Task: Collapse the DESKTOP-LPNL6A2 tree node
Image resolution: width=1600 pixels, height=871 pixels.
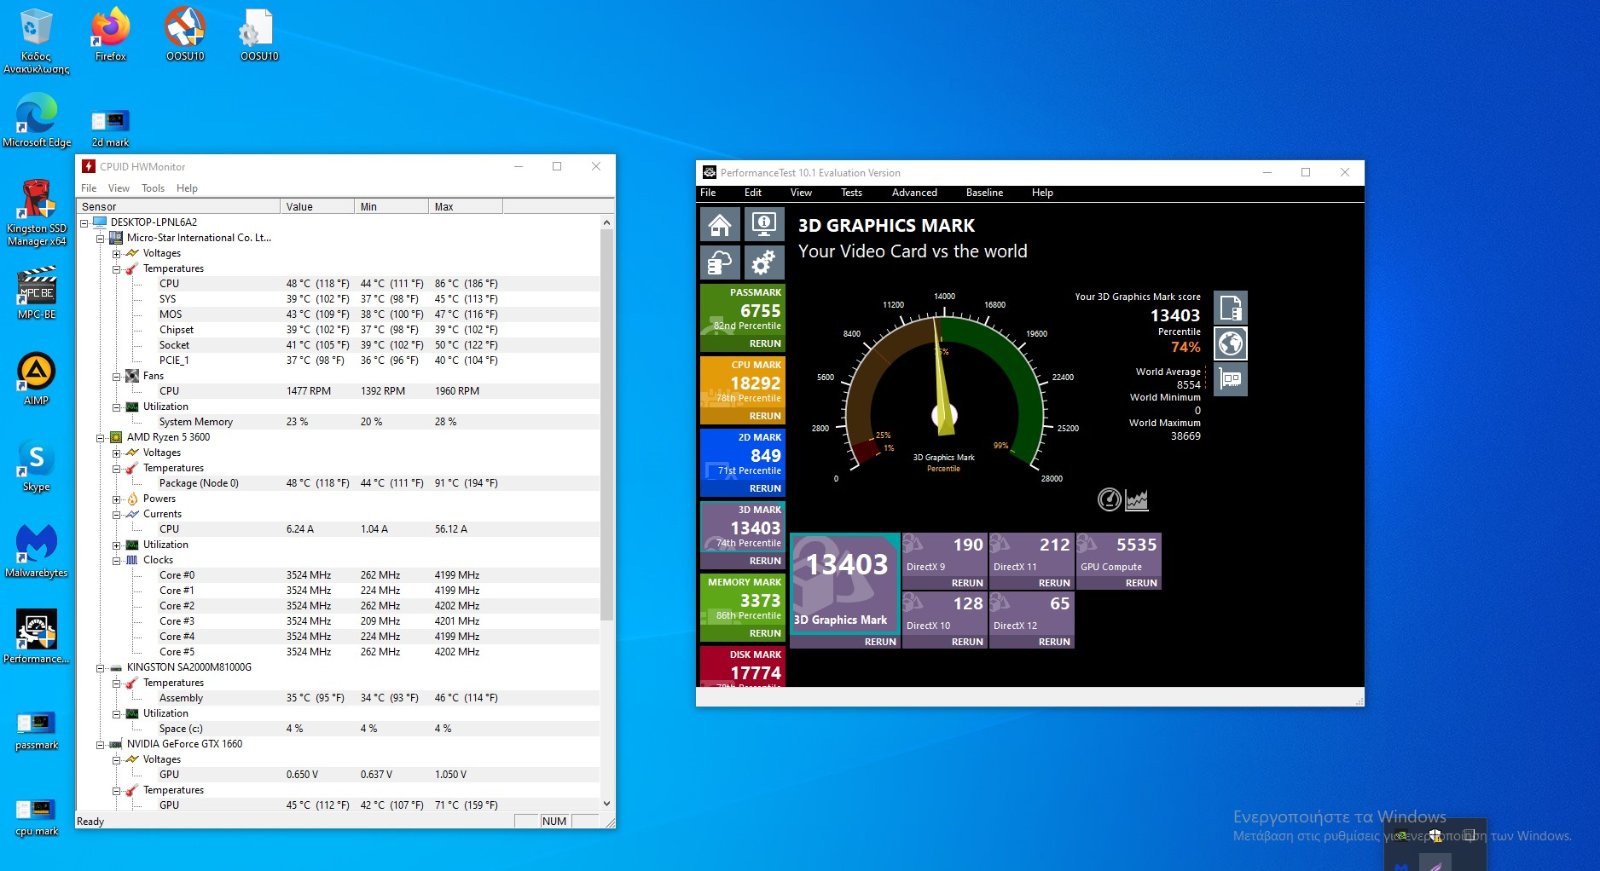Action: tap(84, 223)
